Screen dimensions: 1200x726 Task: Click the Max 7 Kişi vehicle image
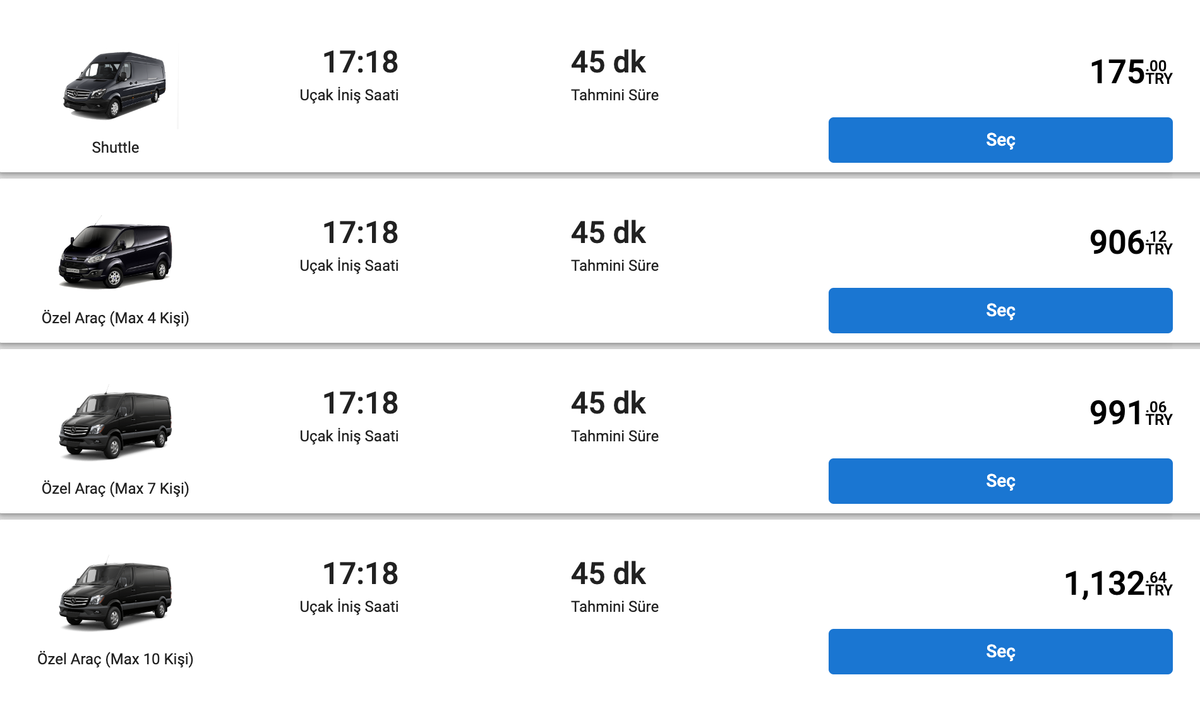(x=115, y=427)
